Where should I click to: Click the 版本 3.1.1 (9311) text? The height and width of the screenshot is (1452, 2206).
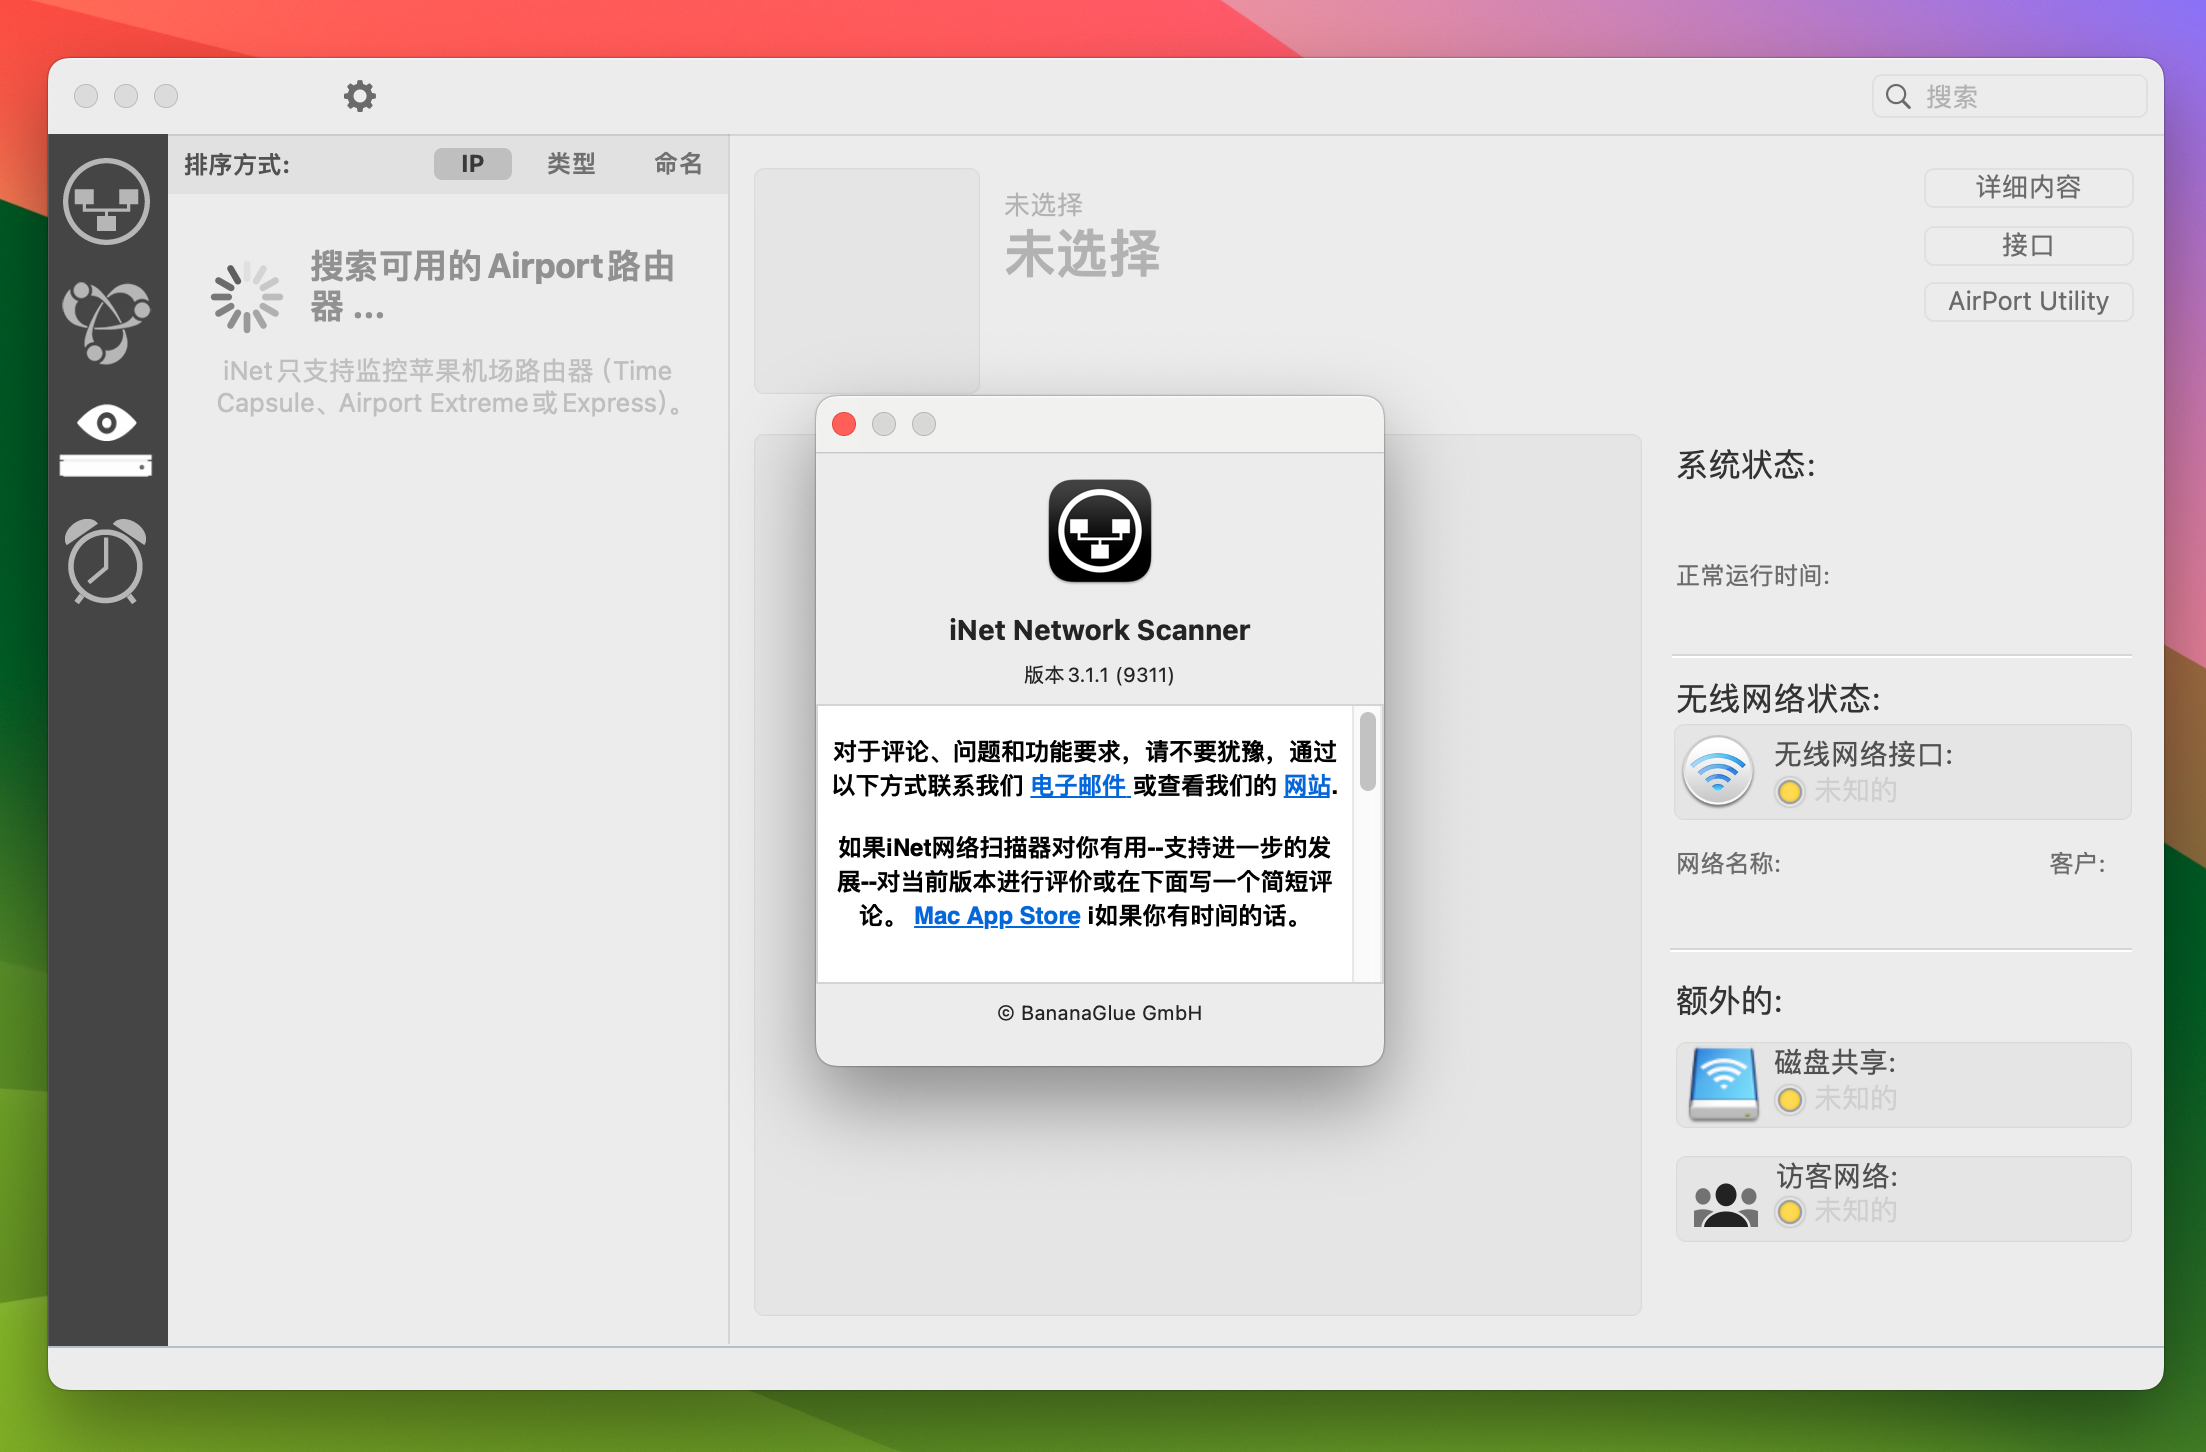[1099, 675]
